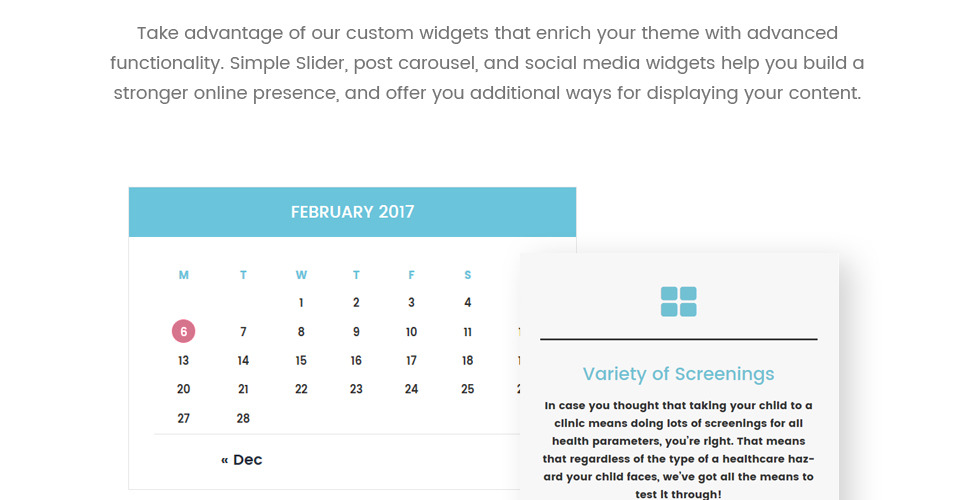The width and height of the screenshot is (965, 500).
Task: Choose date 3 in the calendar
Action: [x=411, y=303]
